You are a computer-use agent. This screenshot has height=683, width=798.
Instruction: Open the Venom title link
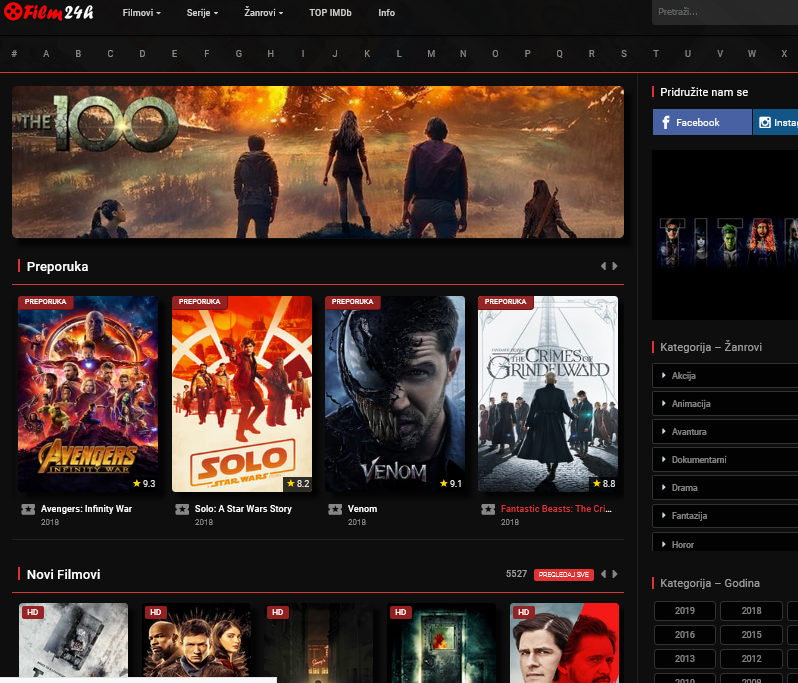point(362,509)
